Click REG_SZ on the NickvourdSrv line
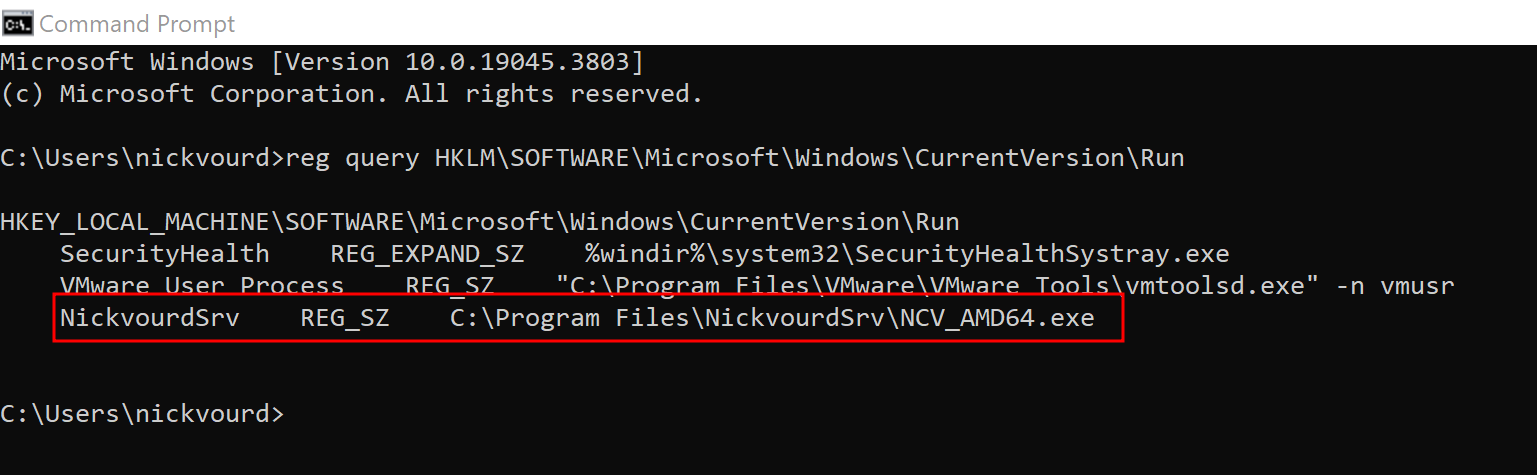This screenshot has height=475, width=1537. pos(344,319)
